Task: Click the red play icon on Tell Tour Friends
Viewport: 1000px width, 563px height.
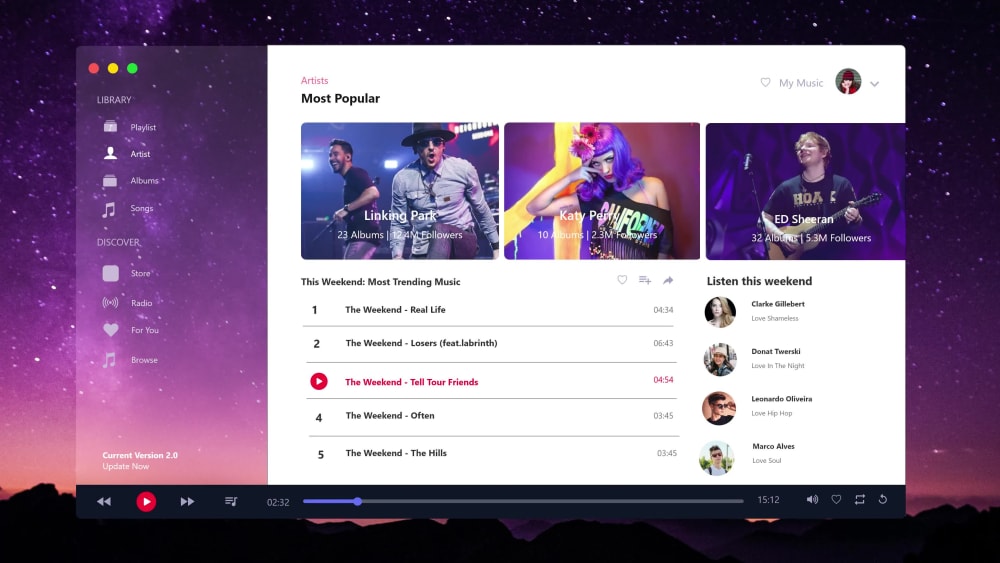Action: tap(319, 381)
